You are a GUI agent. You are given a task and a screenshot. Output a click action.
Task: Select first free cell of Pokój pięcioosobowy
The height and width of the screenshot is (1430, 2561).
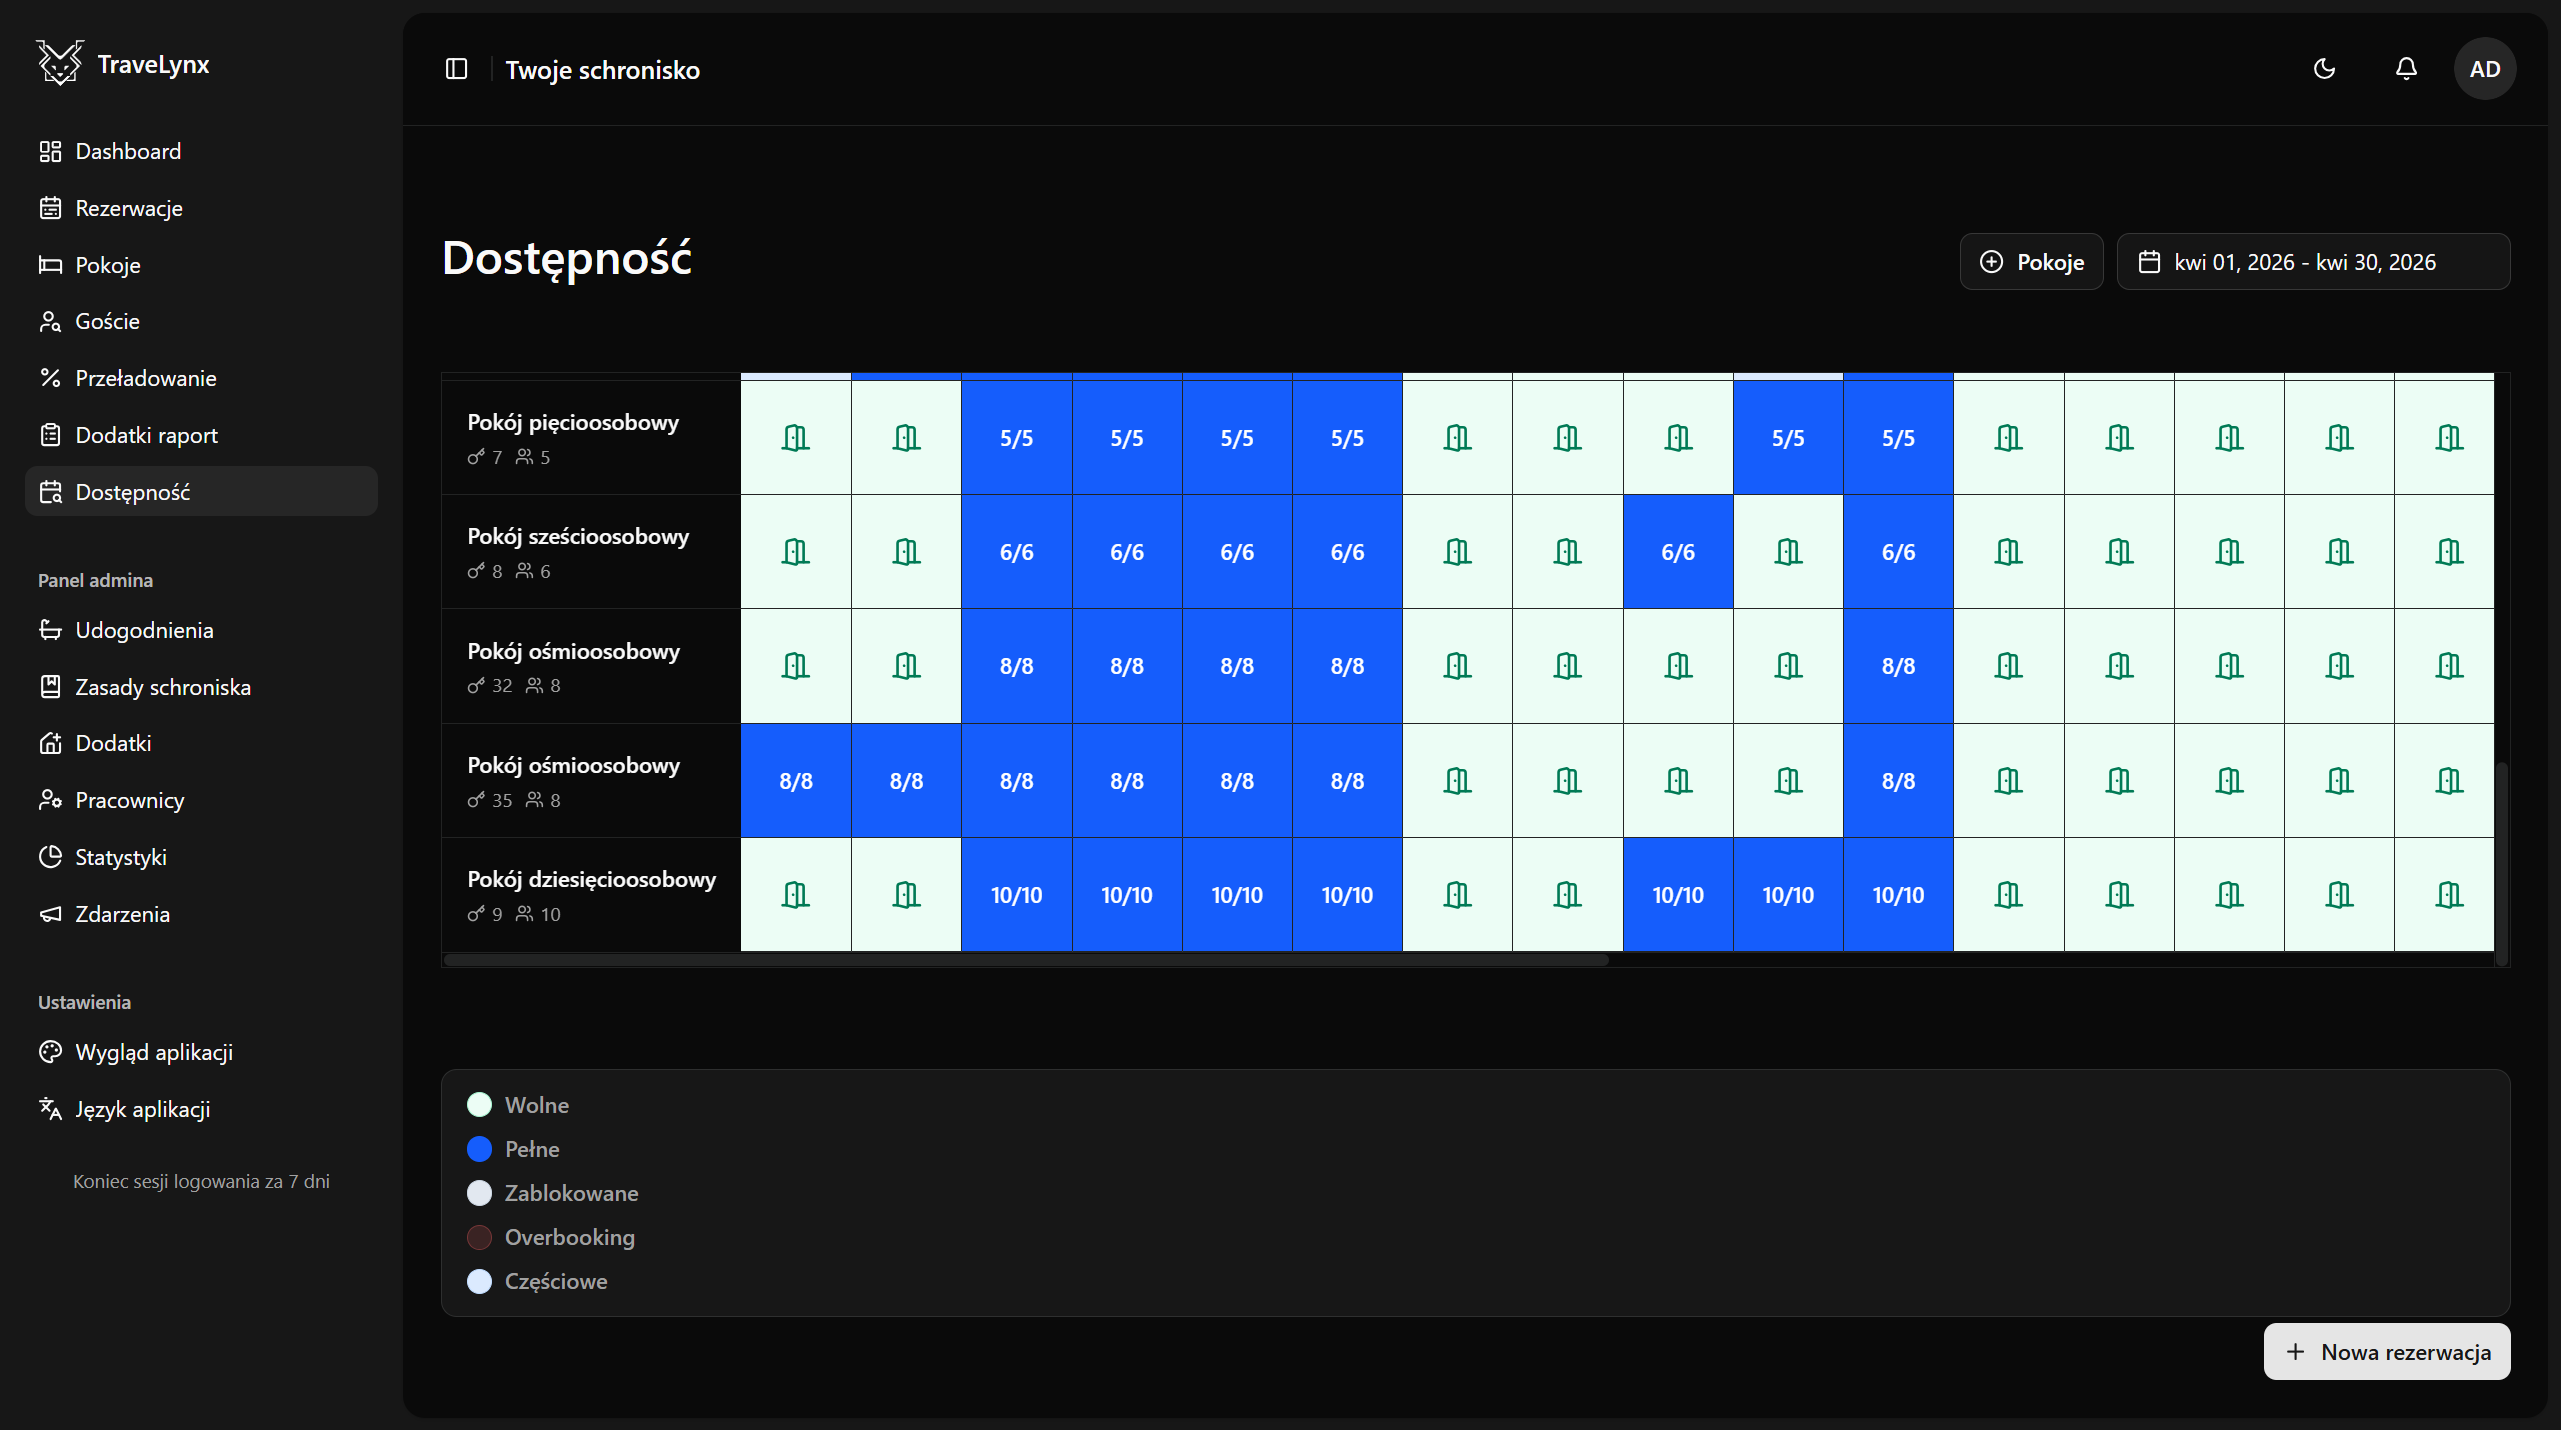(796, 438)
